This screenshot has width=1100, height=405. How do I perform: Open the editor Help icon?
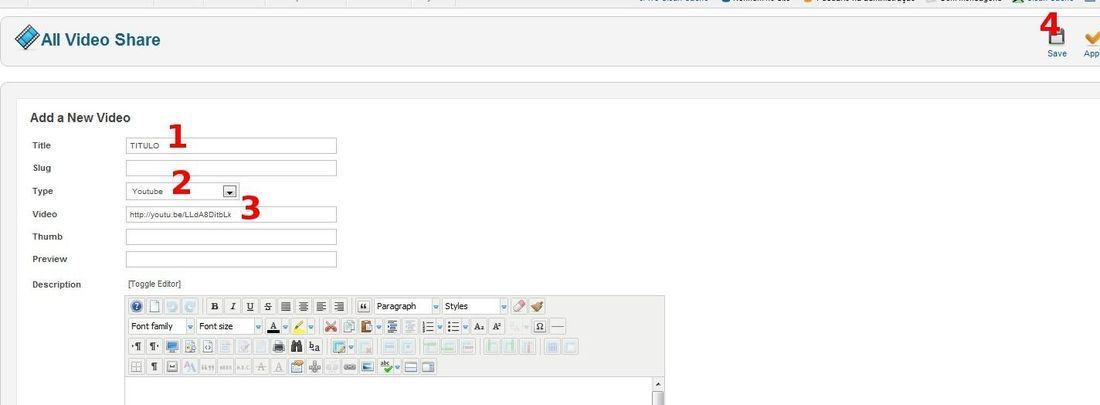136,306
